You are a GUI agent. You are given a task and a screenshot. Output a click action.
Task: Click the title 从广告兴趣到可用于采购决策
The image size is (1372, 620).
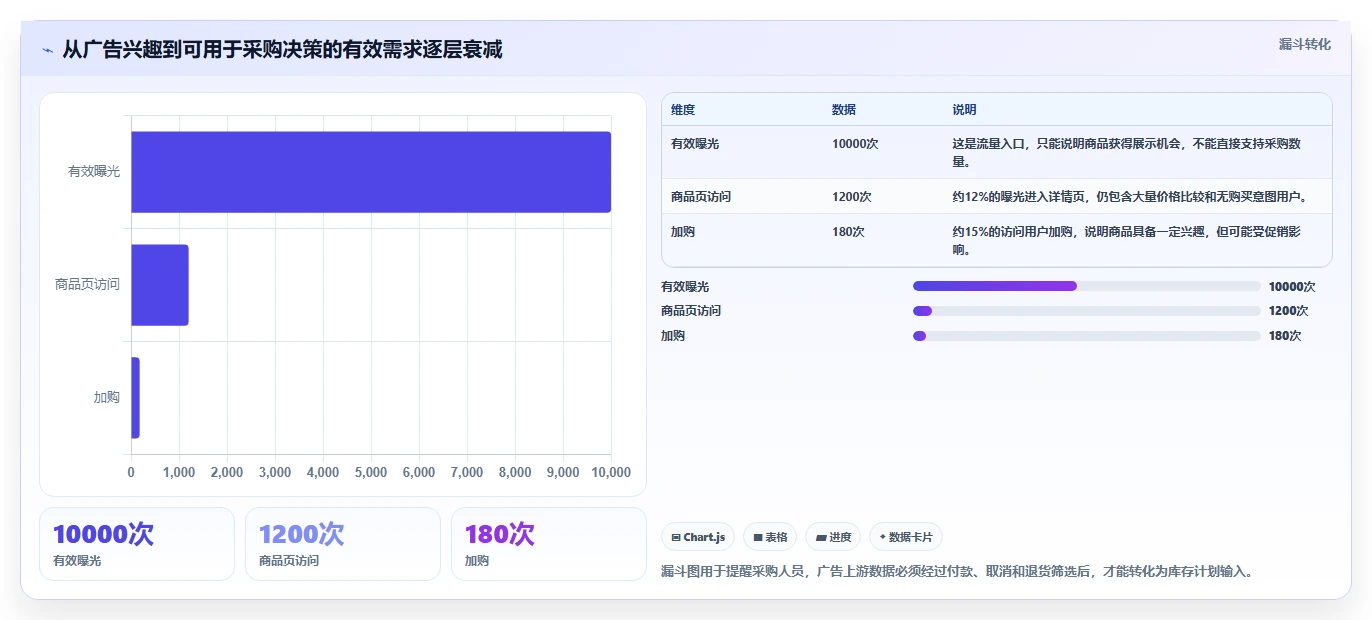pos(282,49)
